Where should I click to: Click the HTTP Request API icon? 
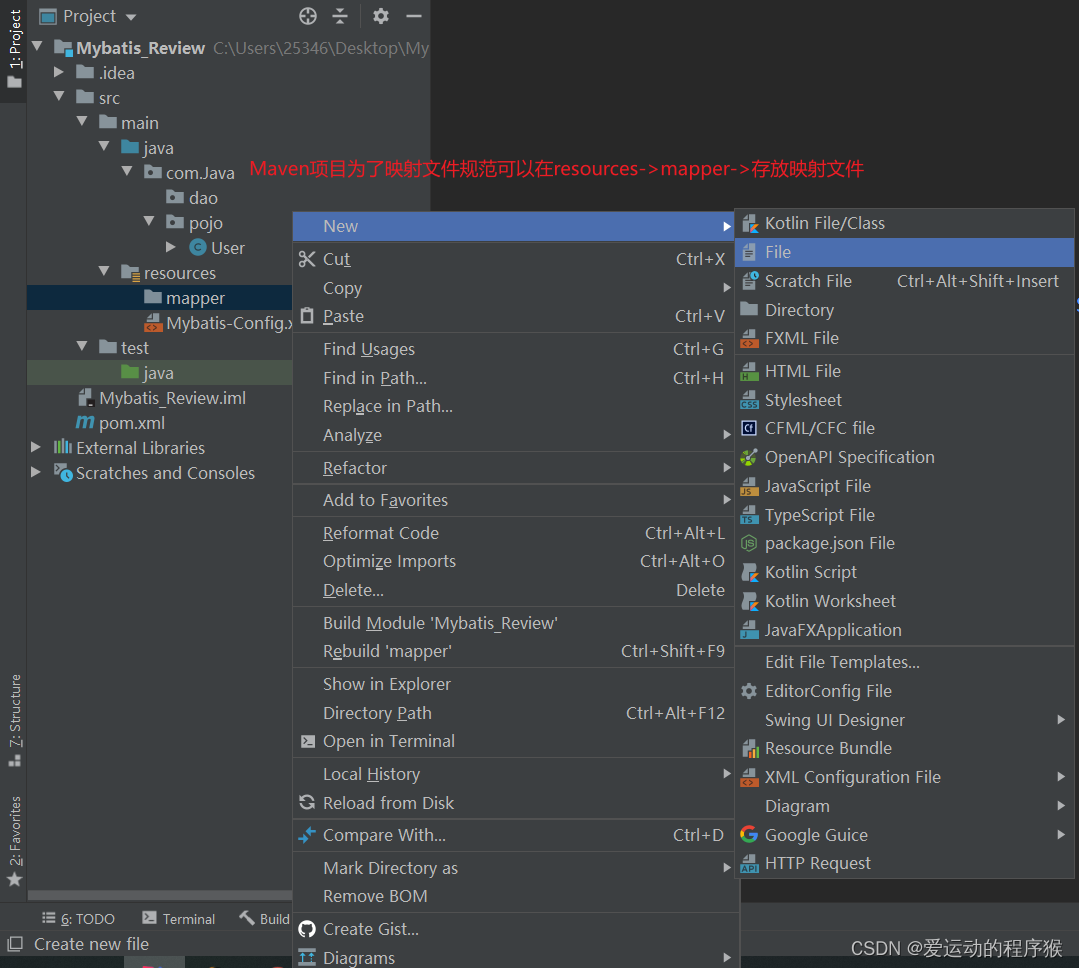click(x=749, y=863)
